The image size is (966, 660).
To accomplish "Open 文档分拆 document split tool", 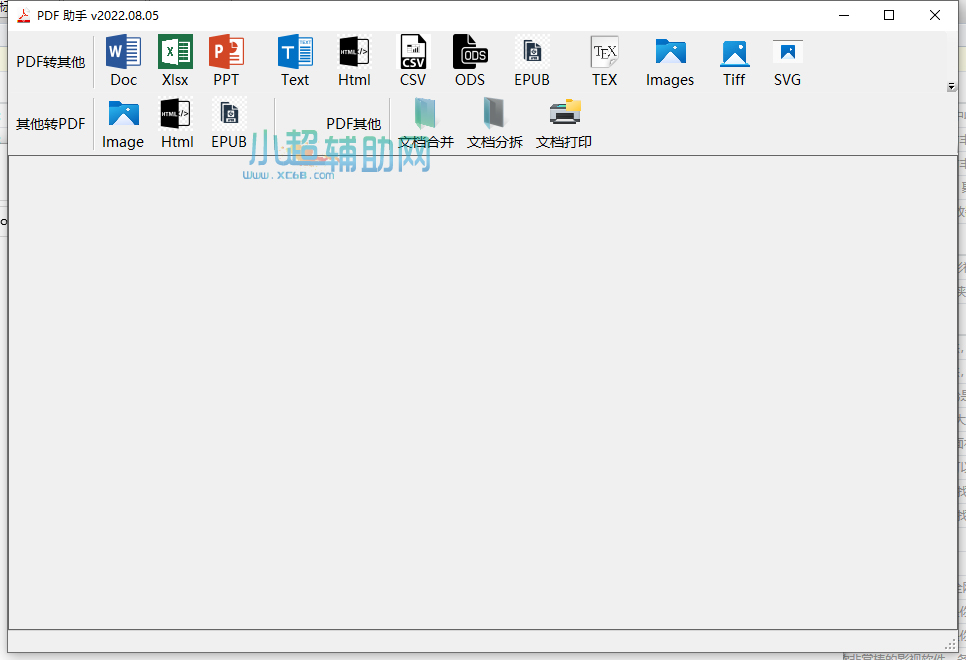I will pos(495,123).
